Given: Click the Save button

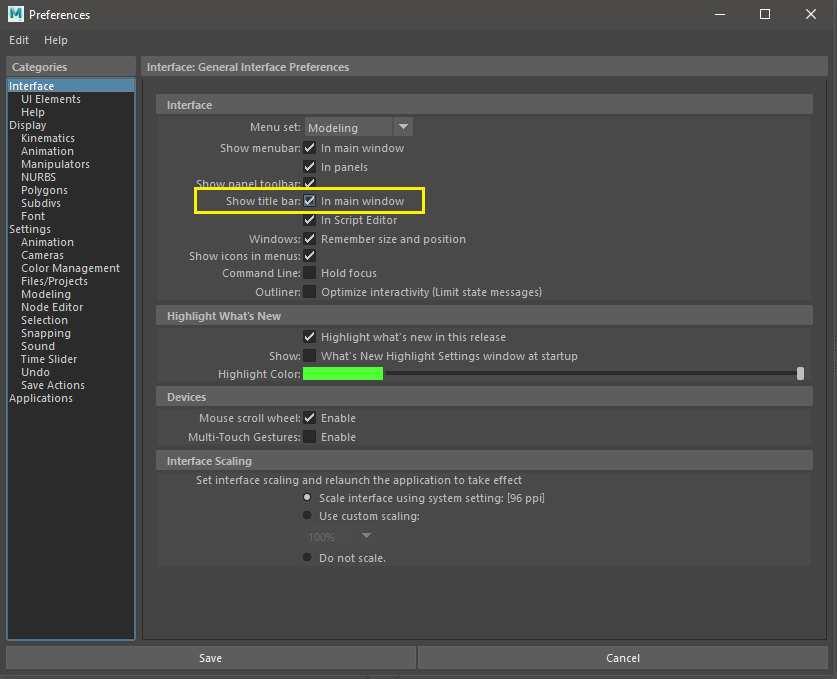Looking at the screenshot, I should 210,657.
